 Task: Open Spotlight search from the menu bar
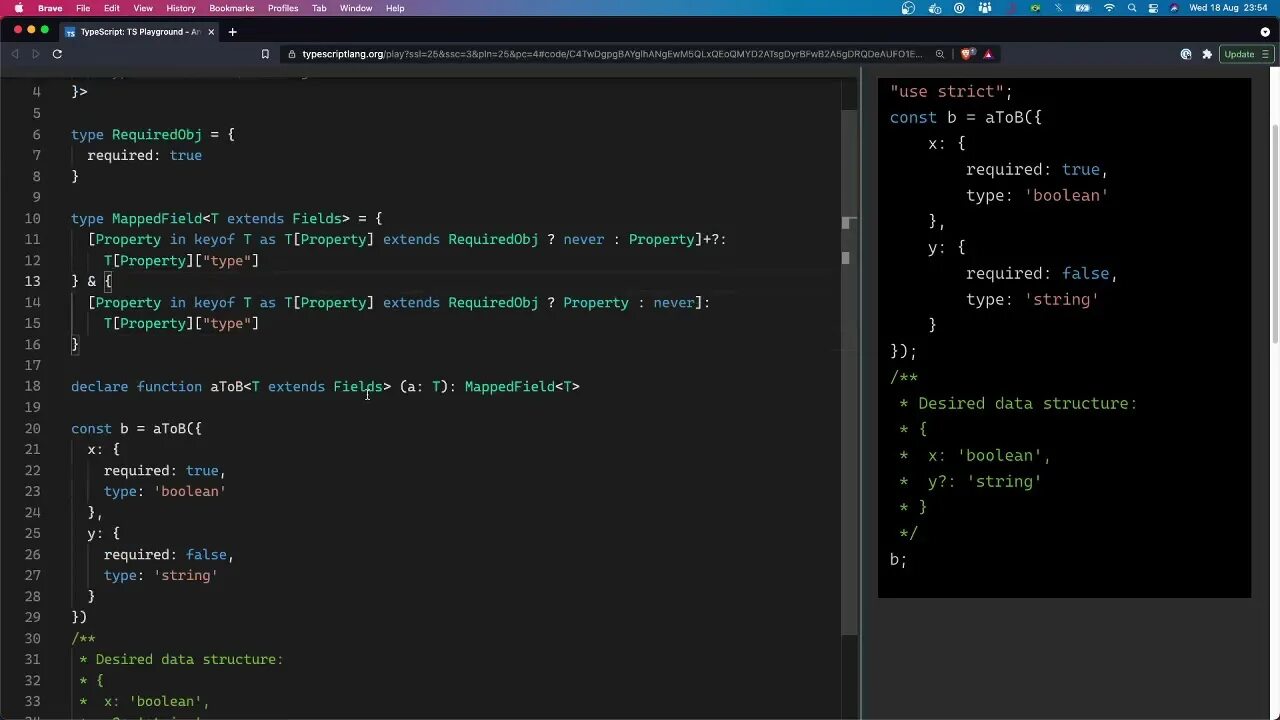(1132, 9)
